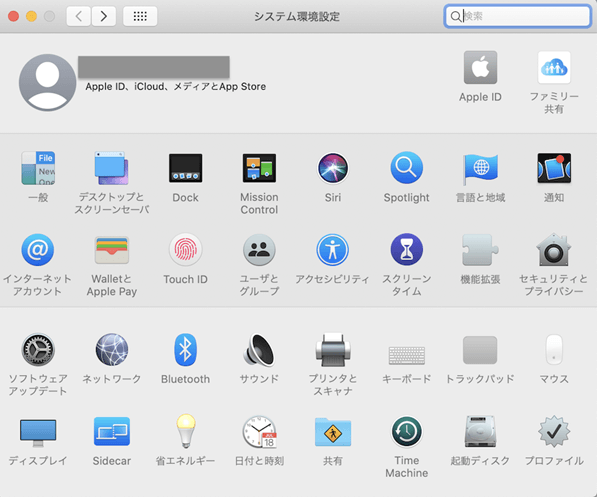Open Walletと Apple Pay preferences
597x497 pixels.
point(112,250)
